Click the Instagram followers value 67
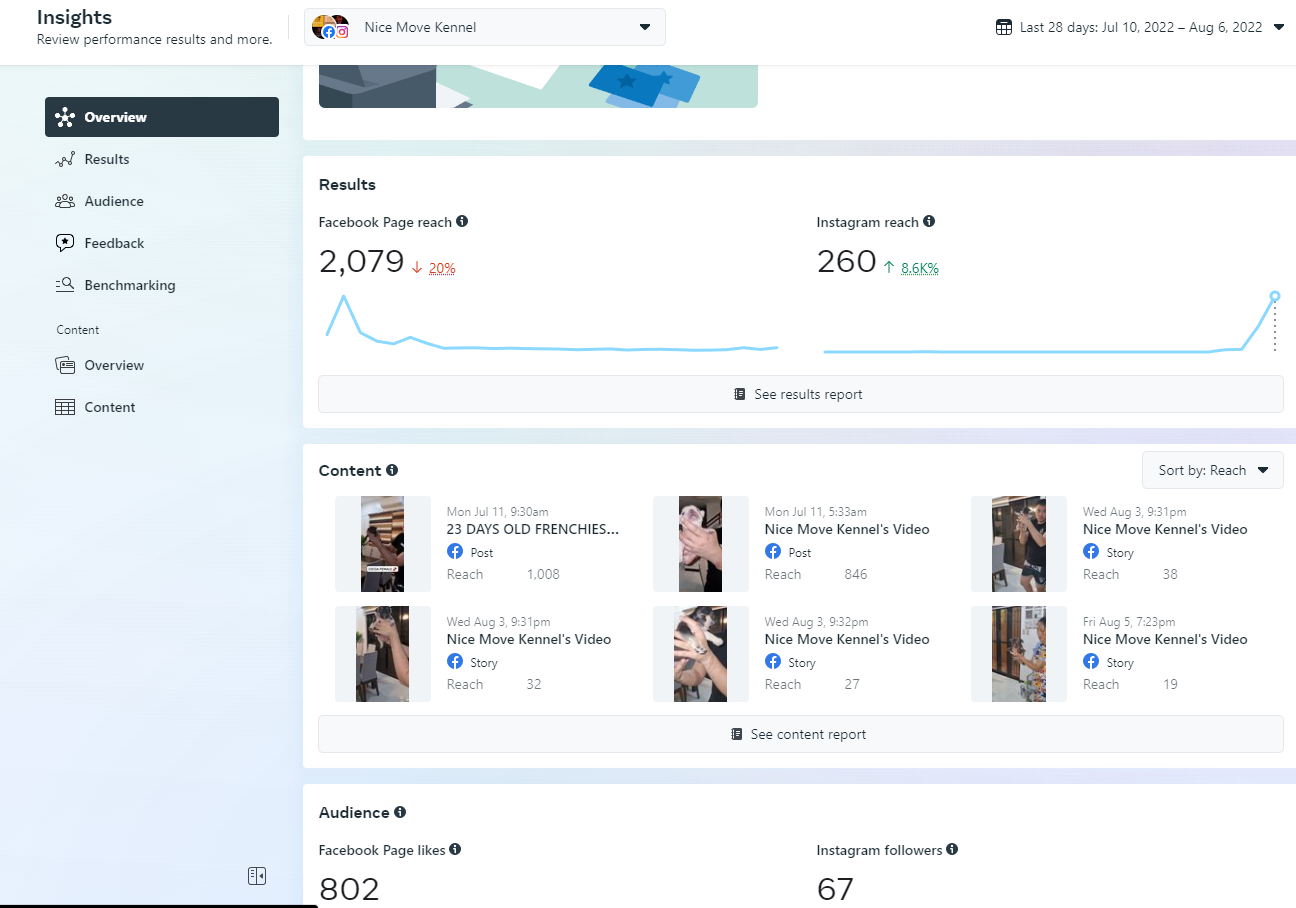This screenshot has height=908, width=1296. click(x=836, y=889)
